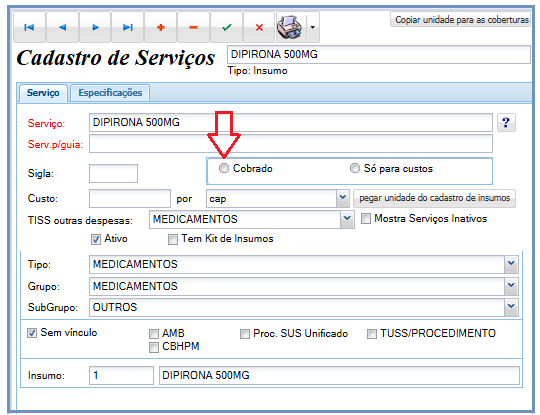This screenshot has width=540, height=415.
Task: Enable Tem Kit de Insumos checkbox
Action: coord(173,239)
